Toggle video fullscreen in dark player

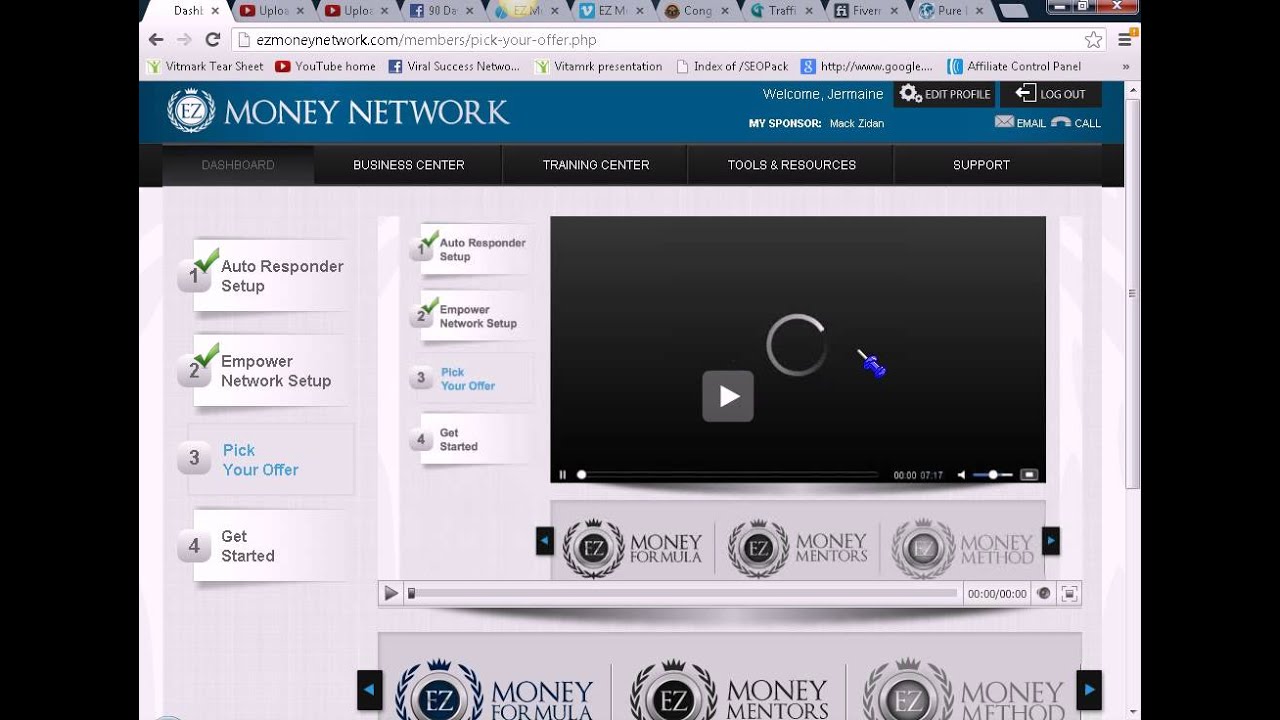tap(1029, 475)
